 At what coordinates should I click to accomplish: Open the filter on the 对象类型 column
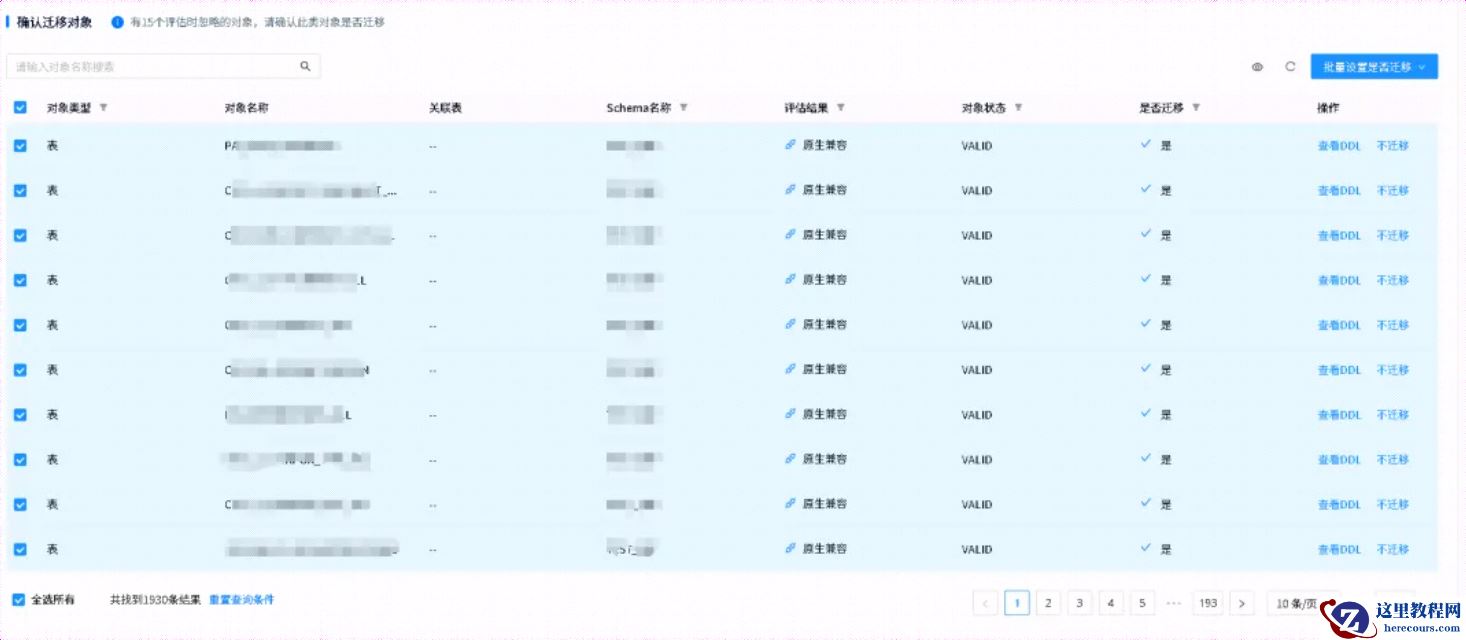103,108
